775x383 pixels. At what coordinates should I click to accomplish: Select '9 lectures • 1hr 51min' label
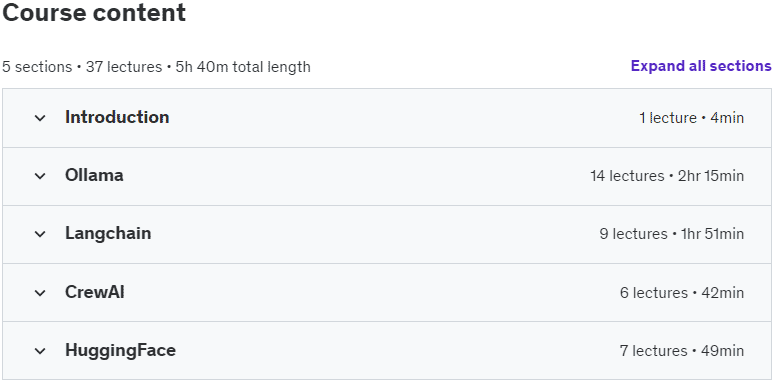672,234
